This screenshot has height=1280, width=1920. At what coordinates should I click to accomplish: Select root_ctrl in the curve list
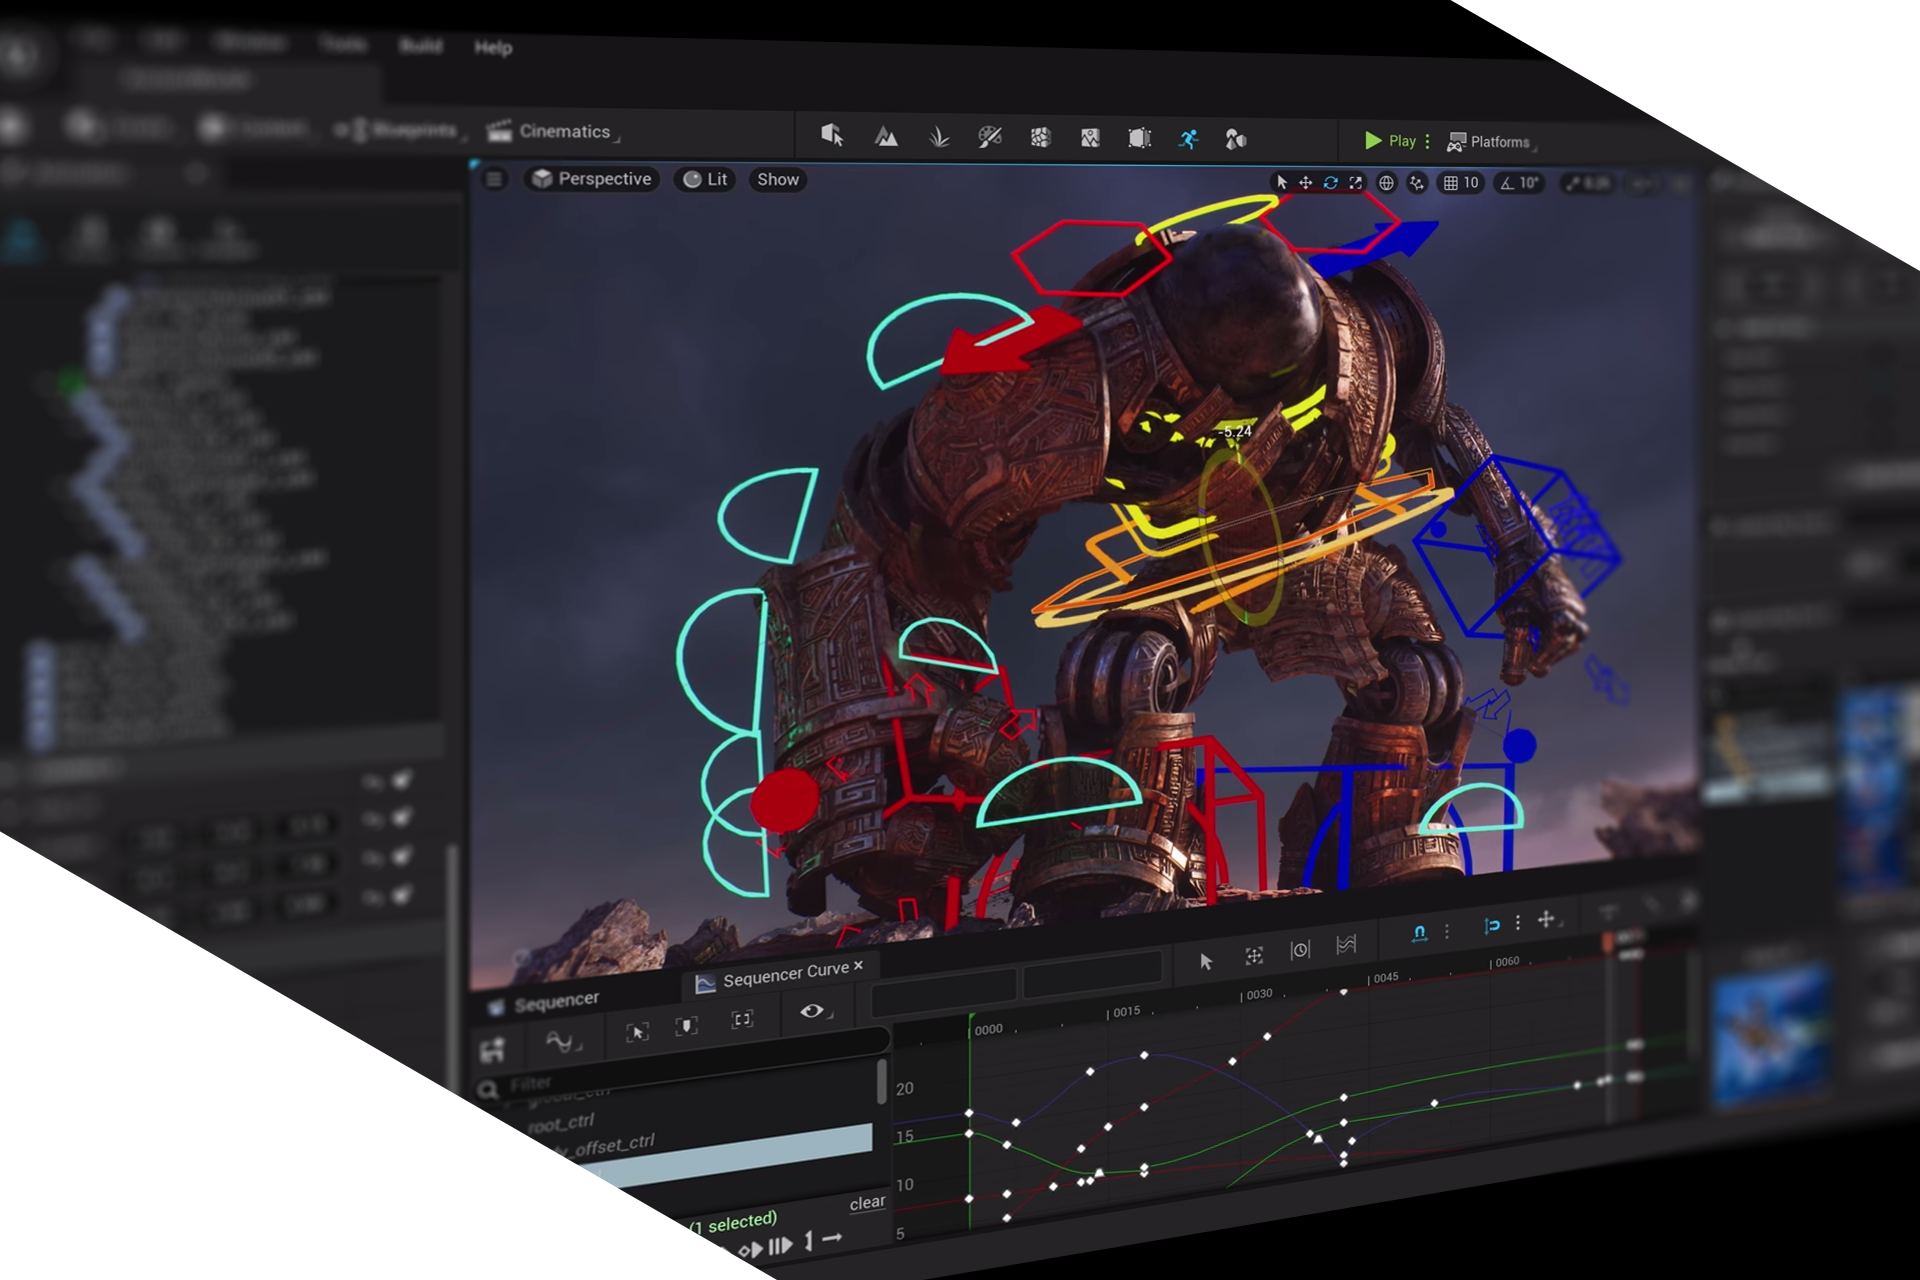tap(561, 1123)
